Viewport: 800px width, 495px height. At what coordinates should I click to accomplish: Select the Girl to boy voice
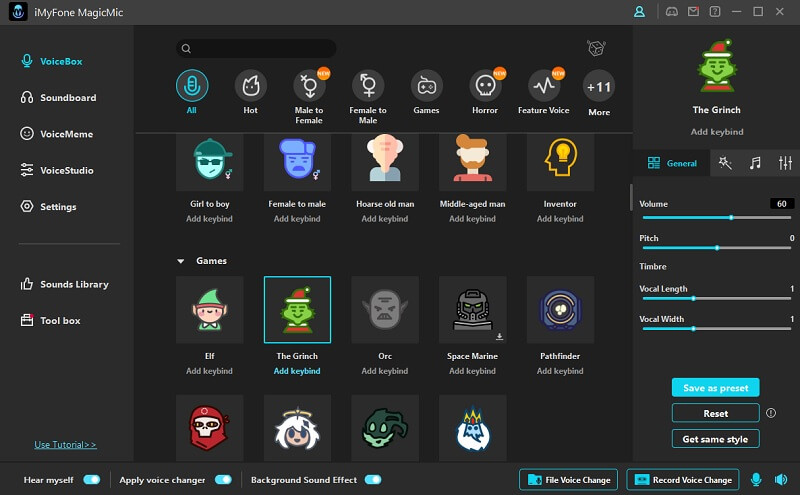click(x=210, y=162)
